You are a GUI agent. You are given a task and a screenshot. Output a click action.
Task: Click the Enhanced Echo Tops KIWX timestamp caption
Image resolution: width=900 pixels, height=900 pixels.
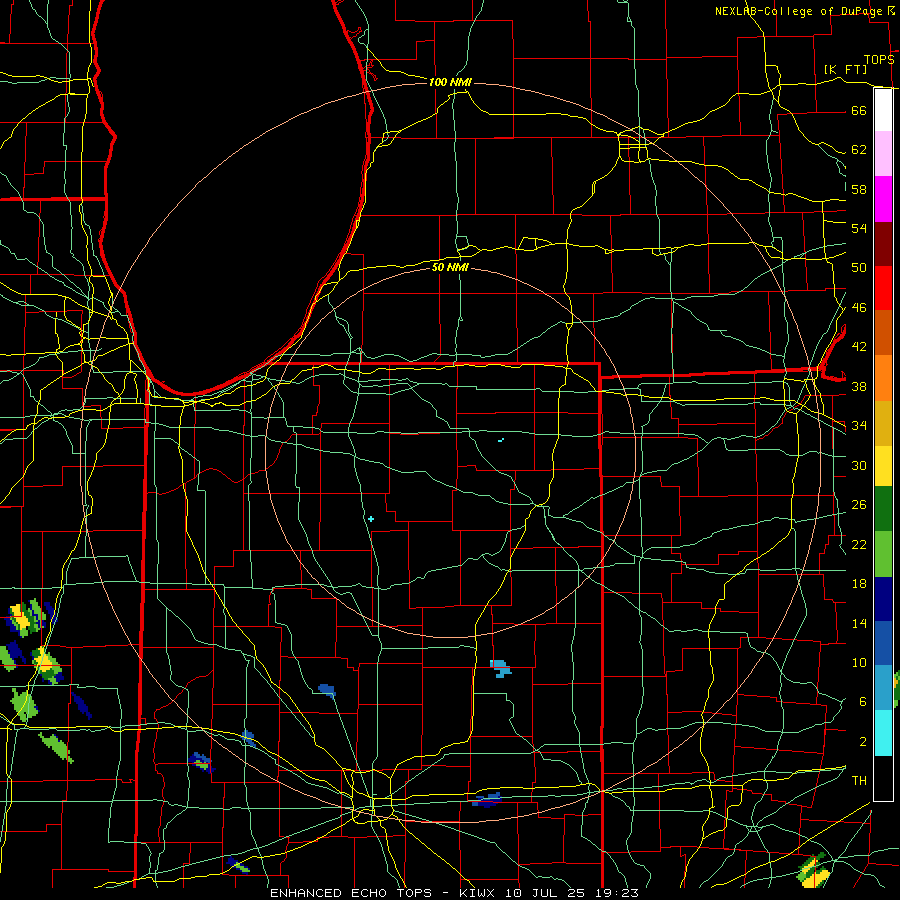click(x=454, y=893)
